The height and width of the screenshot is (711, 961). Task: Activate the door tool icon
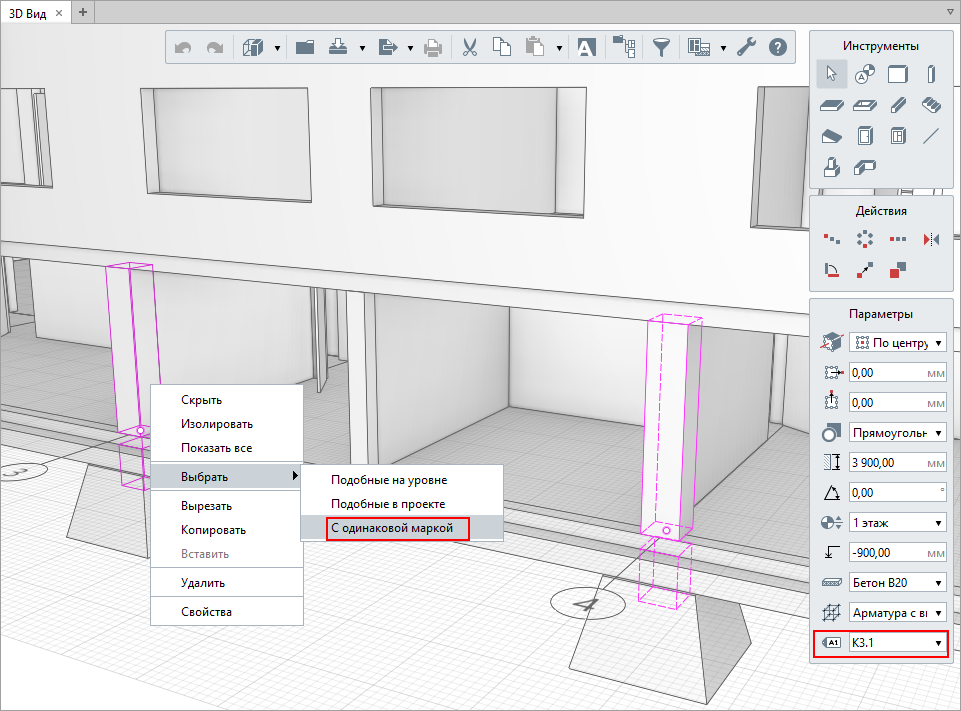(x=865, y=136)
